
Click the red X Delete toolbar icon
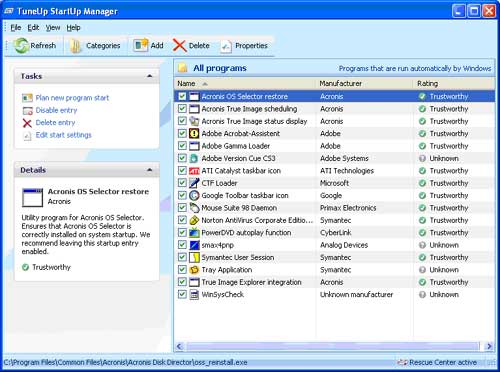(x=179, y=45)
